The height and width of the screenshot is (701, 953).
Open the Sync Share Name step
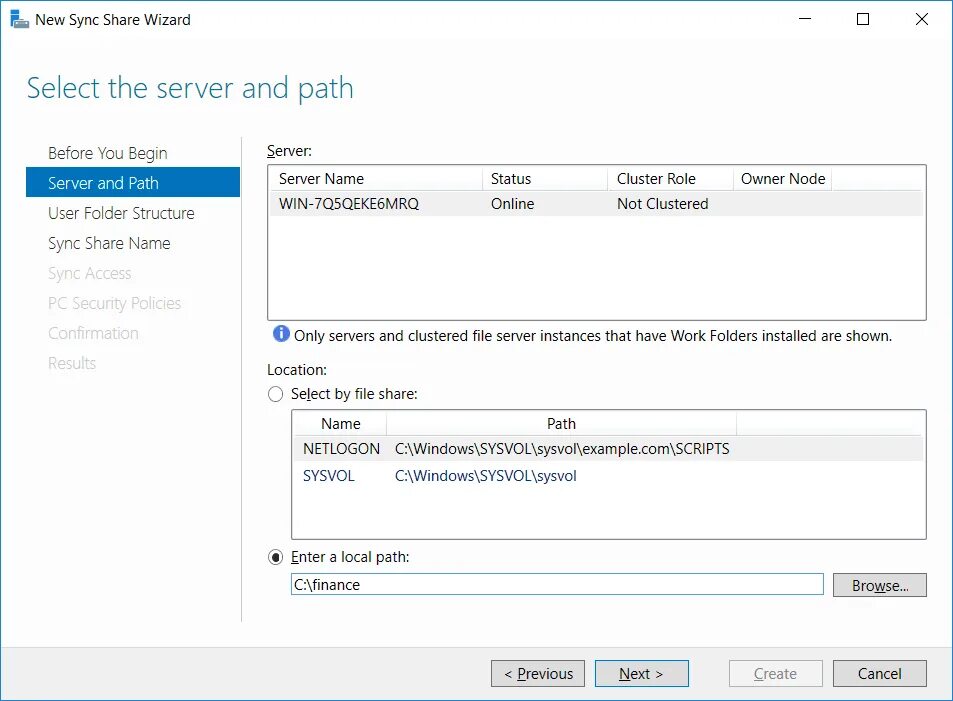(109, 243)
